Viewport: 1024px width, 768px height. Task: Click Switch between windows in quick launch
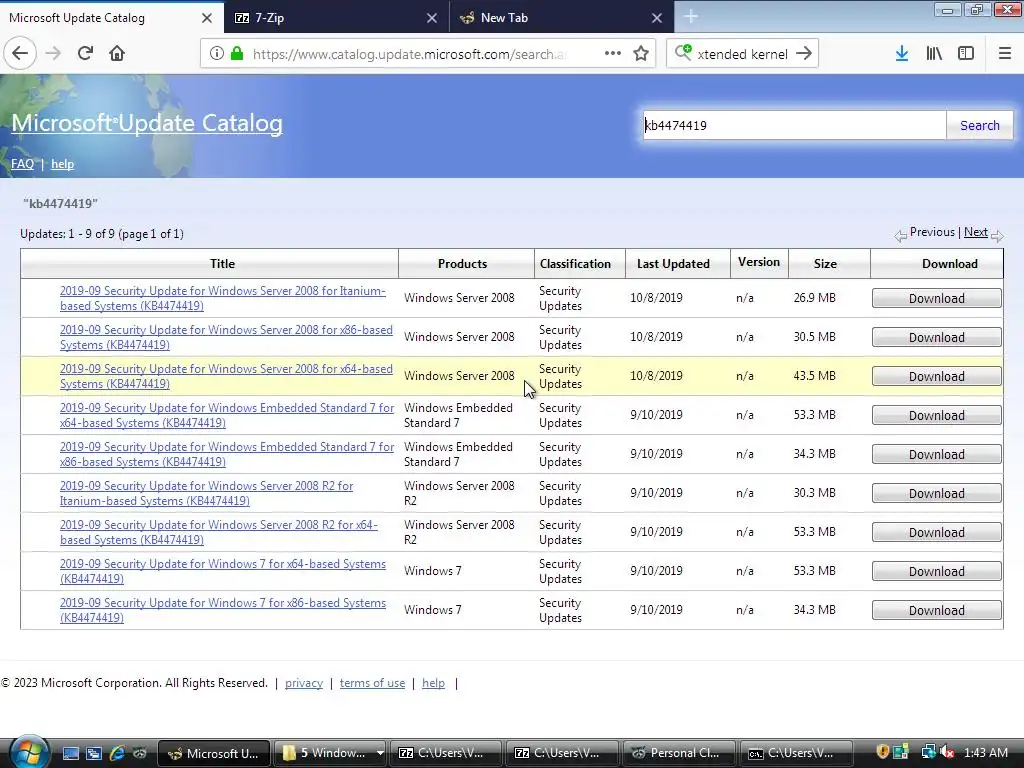point(93,753)
